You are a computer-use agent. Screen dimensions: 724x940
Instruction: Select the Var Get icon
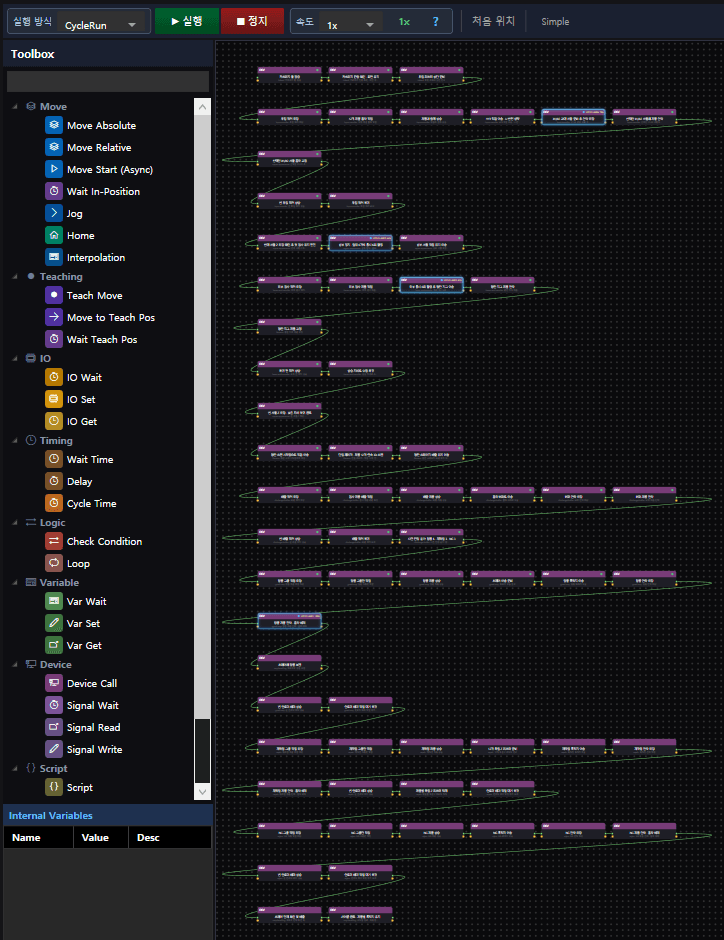coord(54,646)
